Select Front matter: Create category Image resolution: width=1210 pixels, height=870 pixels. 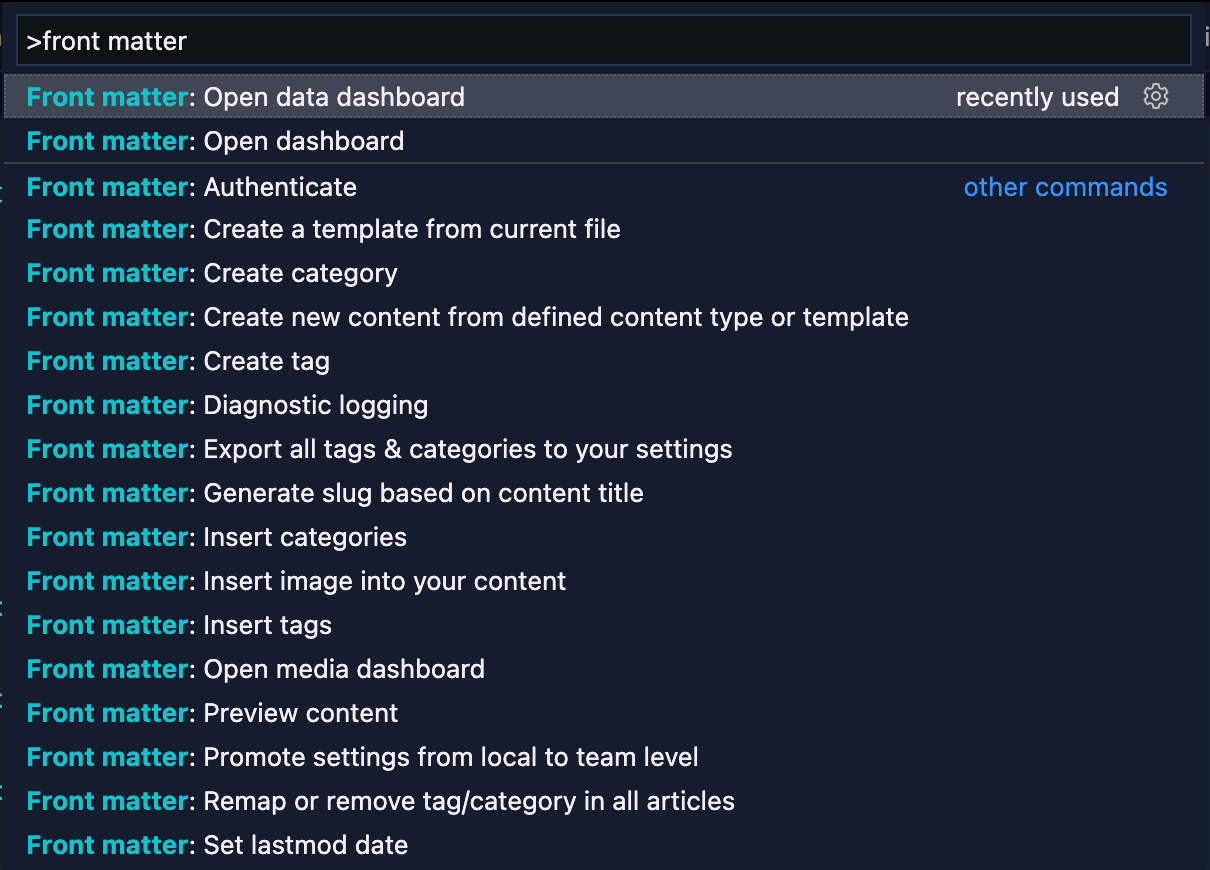[x=300, y=273]
